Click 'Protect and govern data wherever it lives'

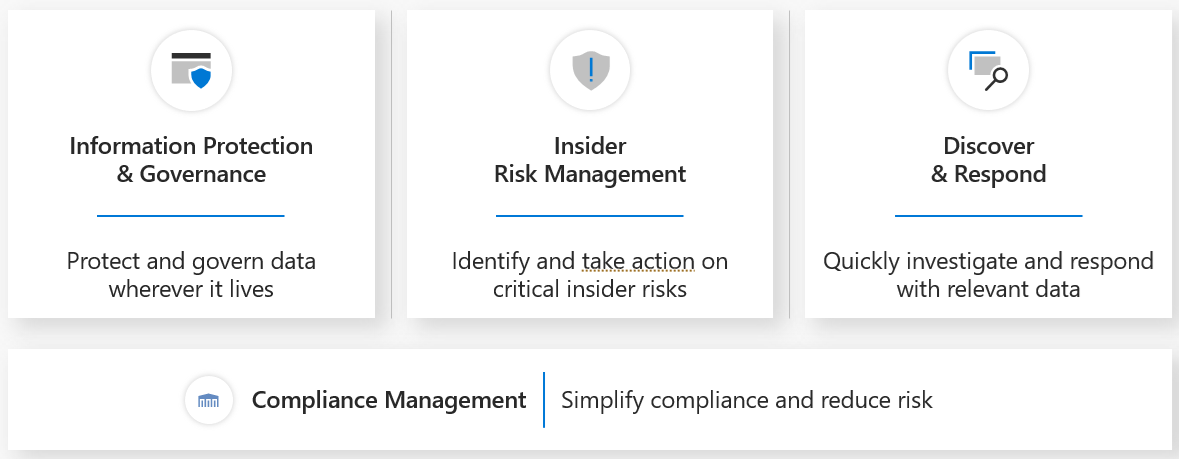pyautogui.click(x=191, y=276)
